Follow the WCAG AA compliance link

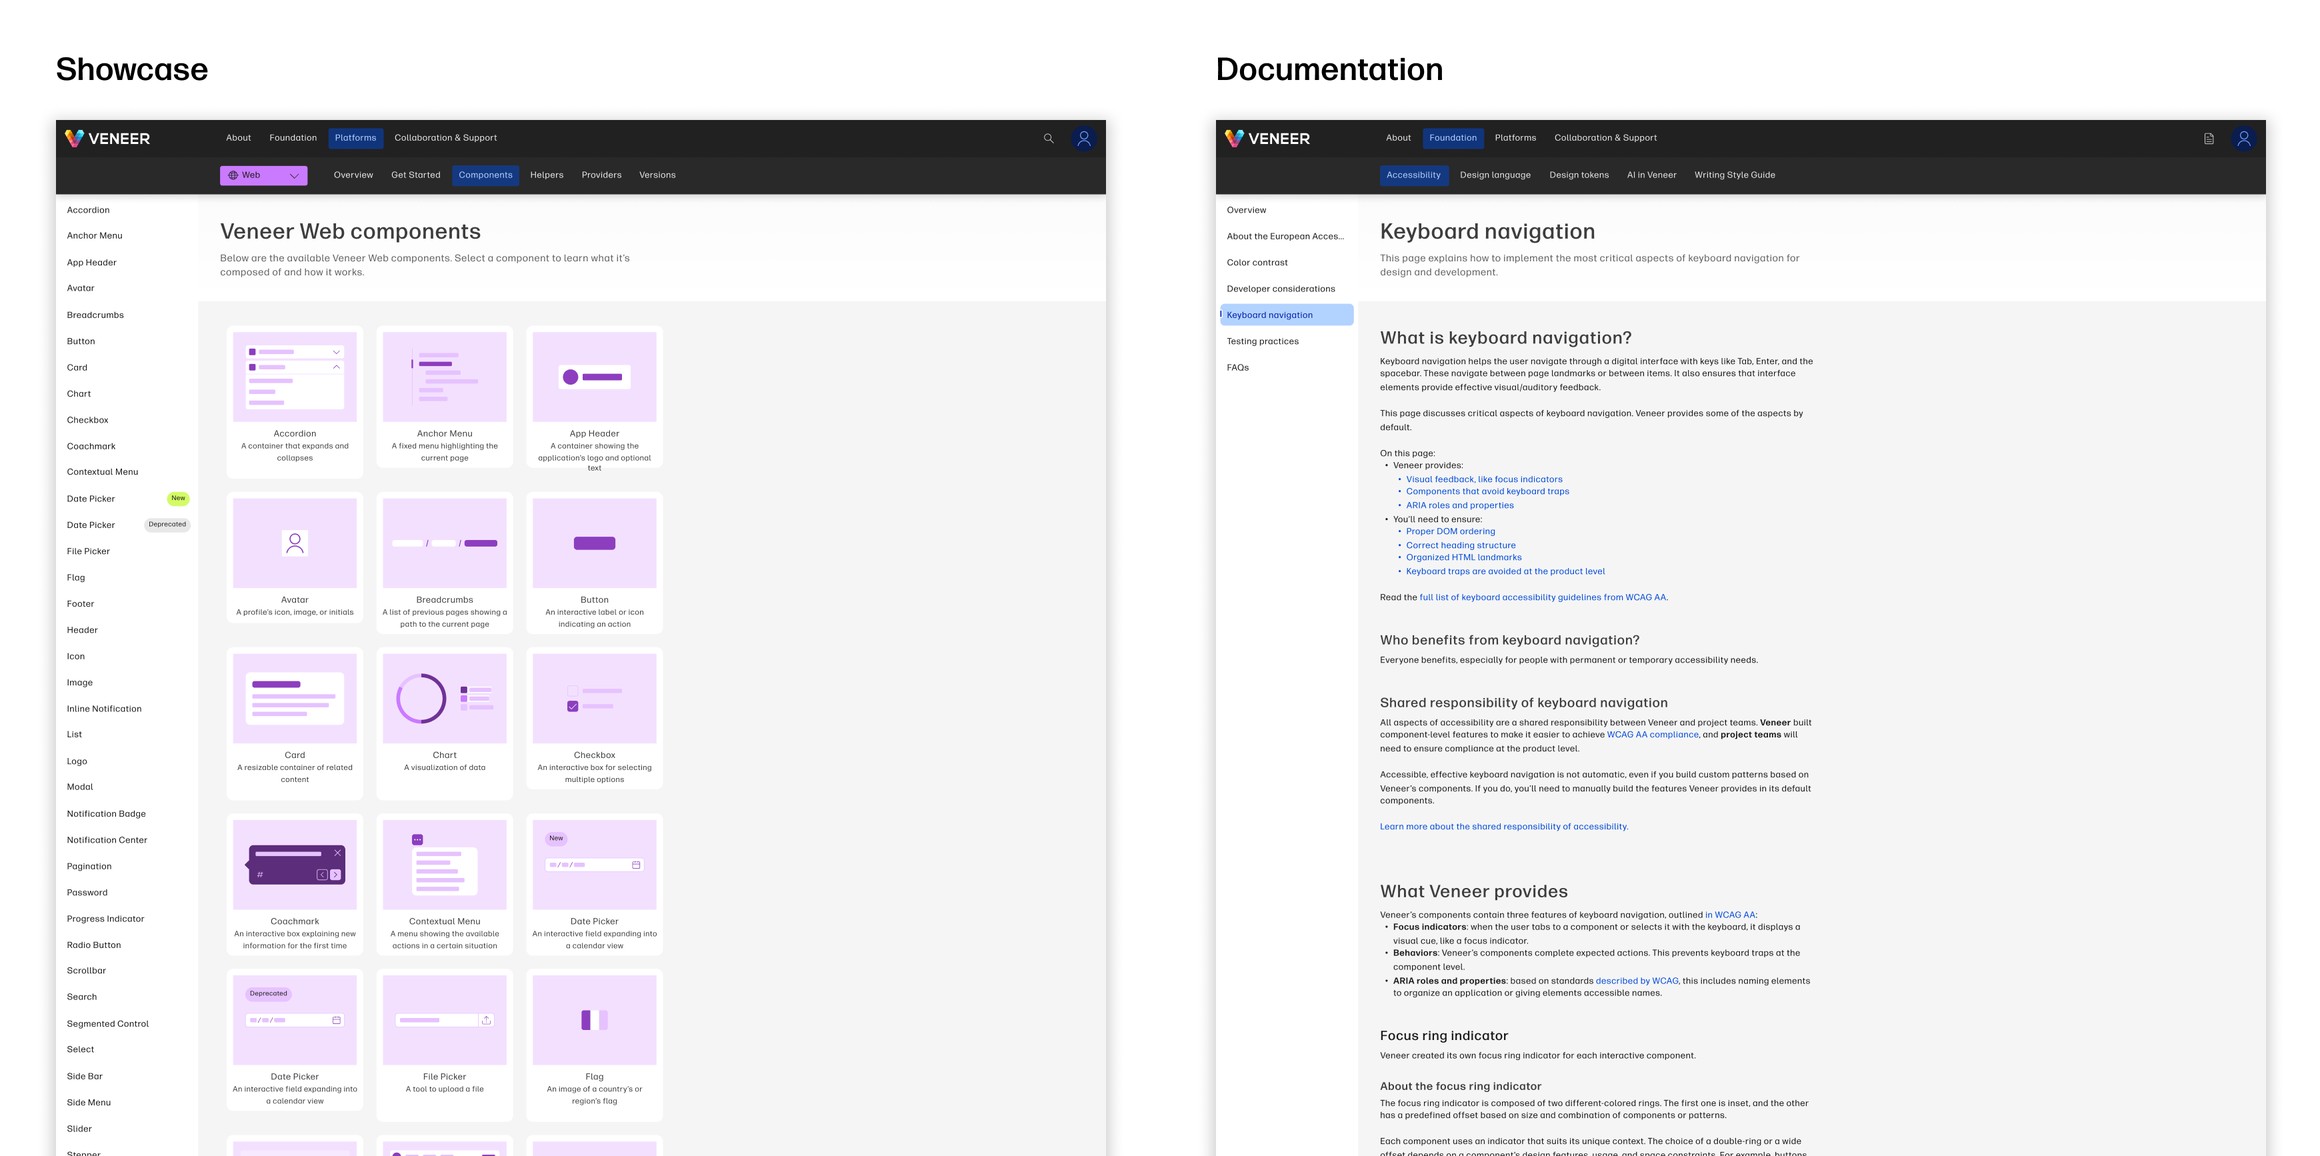point(1652,734)
